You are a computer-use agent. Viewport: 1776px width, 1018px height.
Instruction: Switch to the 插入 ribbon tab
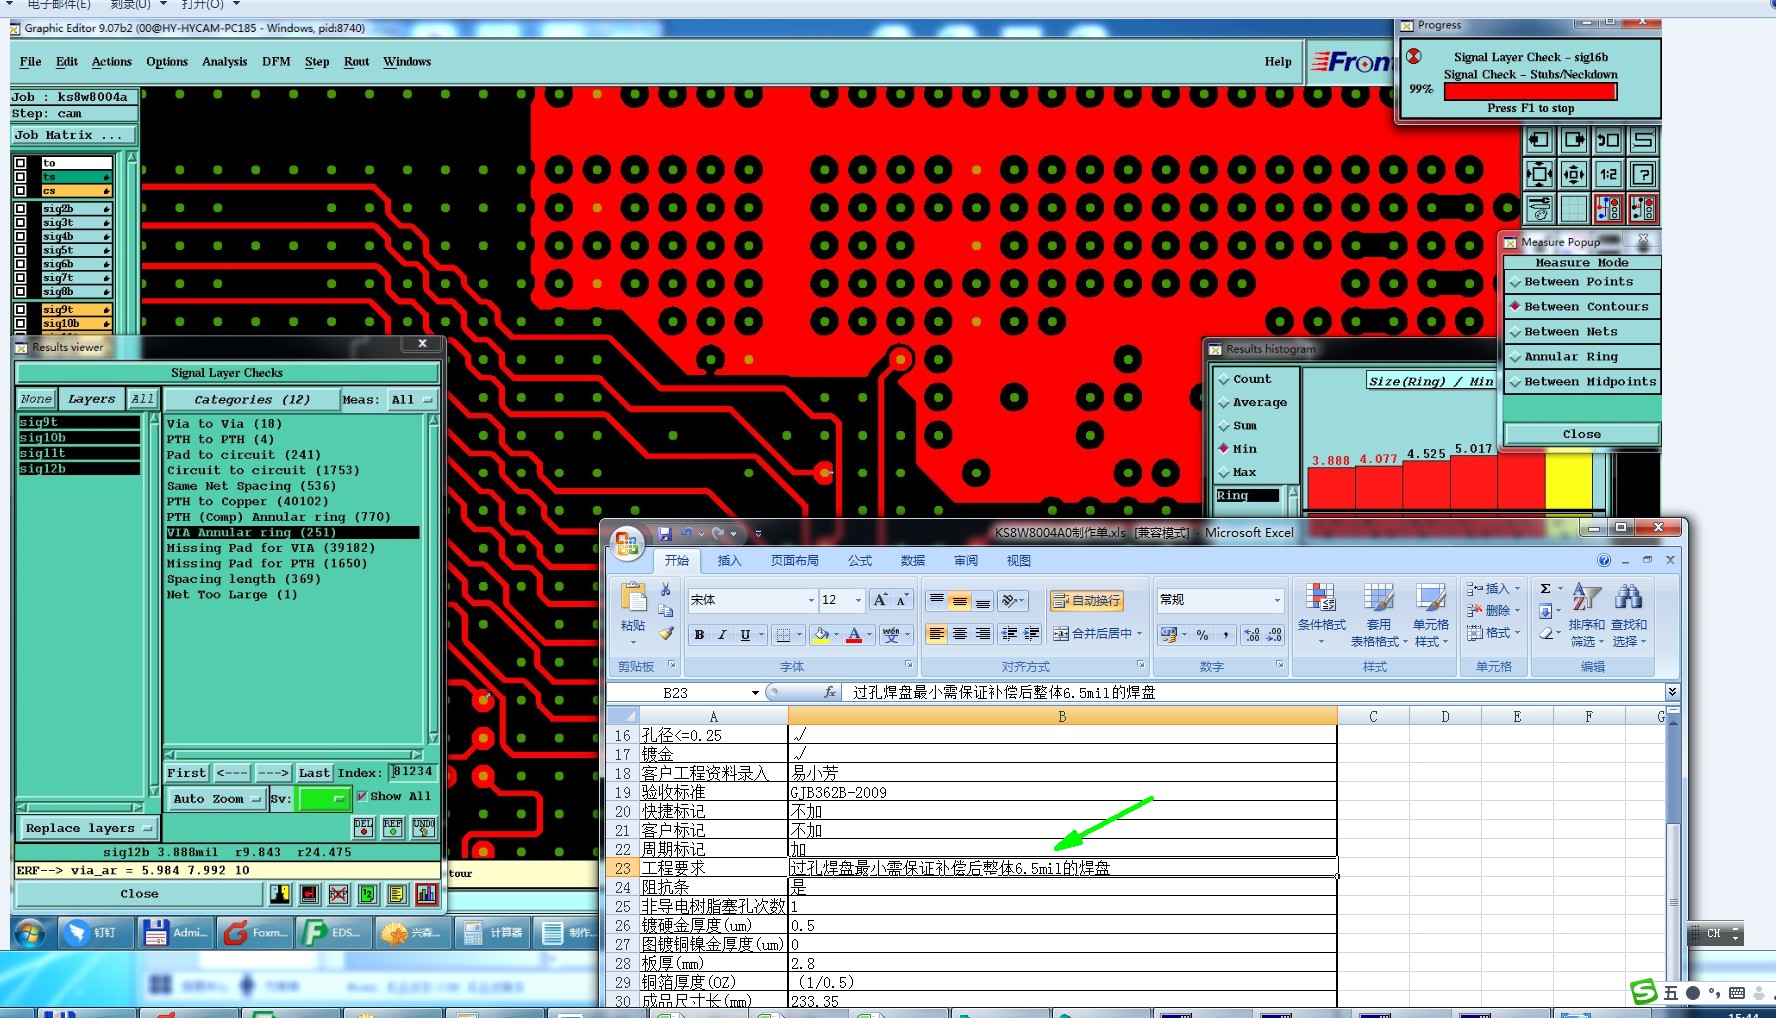coord(730,561)
